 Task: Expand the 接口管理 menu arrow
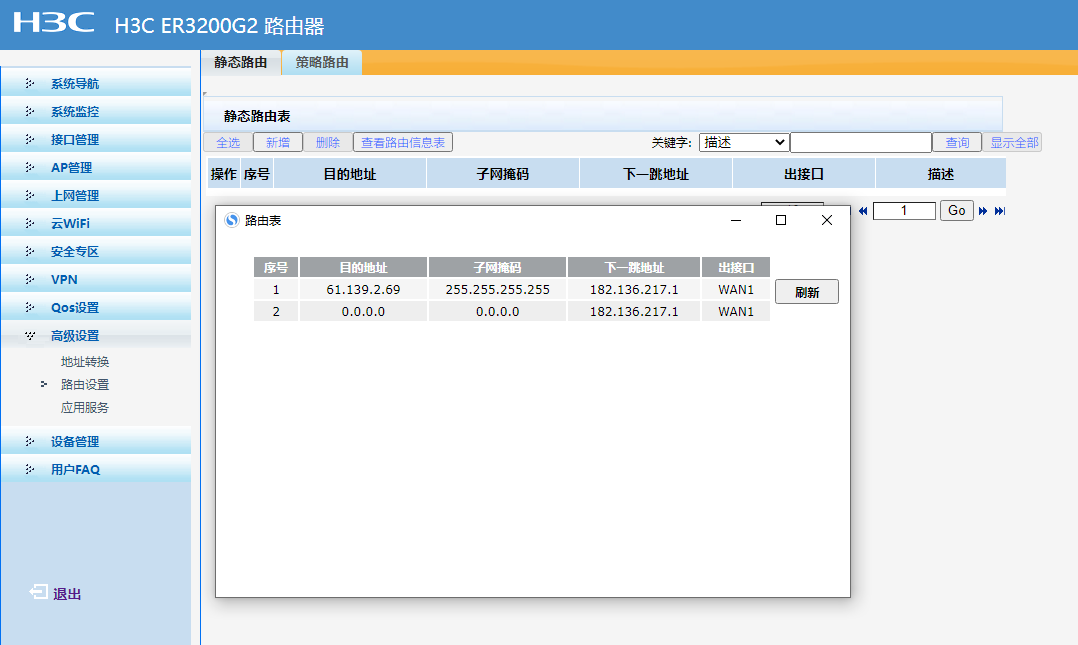pos(30,140)
